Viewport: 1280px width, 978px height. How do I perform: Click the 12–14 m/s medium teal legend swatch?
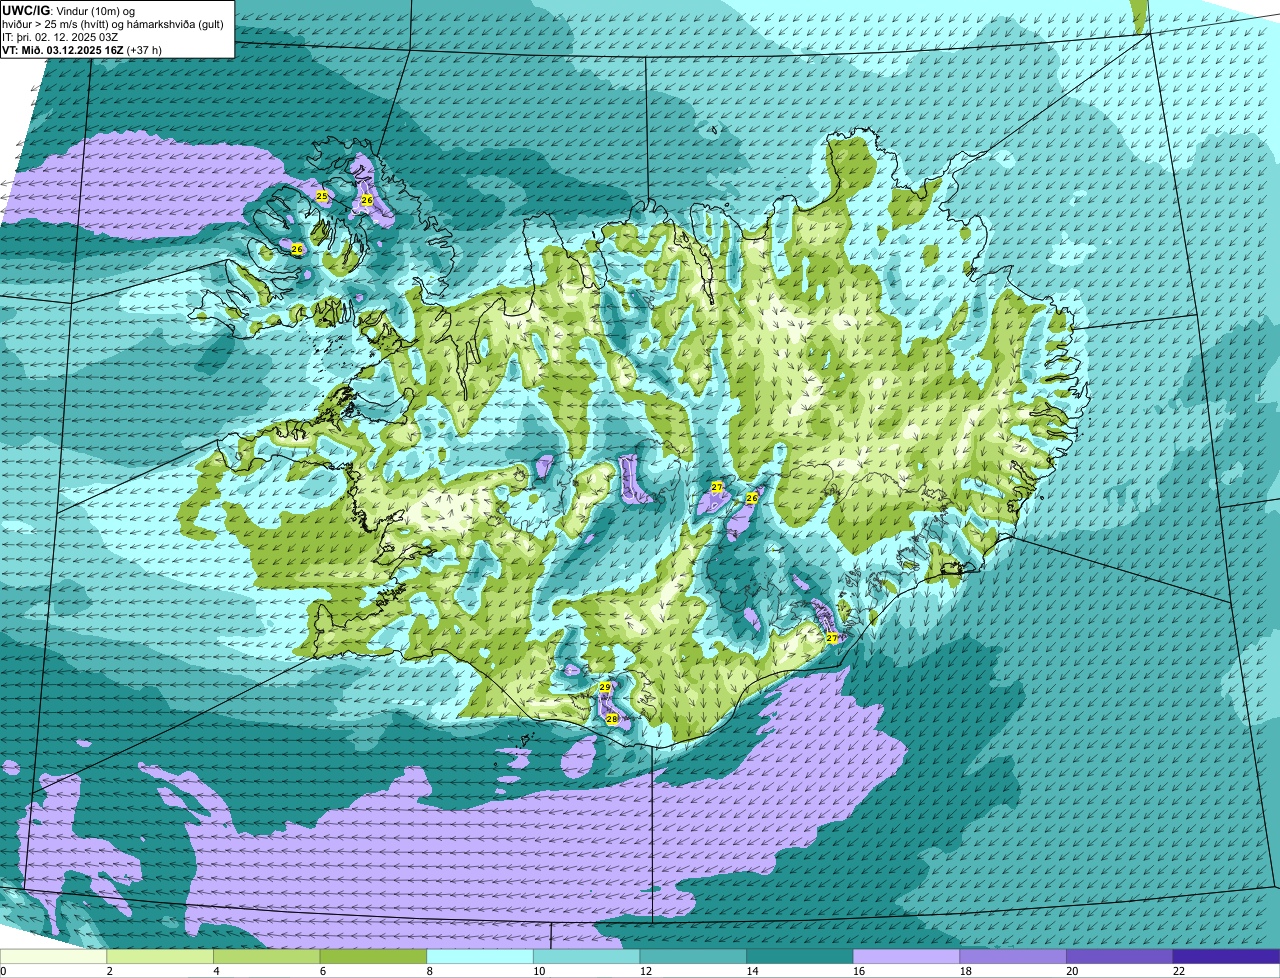point(693,956)
